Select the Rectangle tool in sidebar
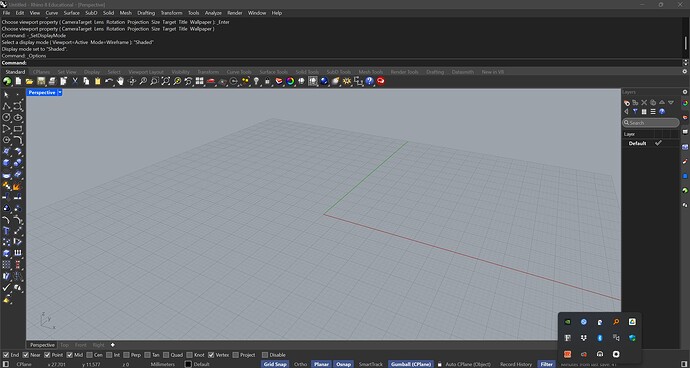 click(x=18, y=129)
